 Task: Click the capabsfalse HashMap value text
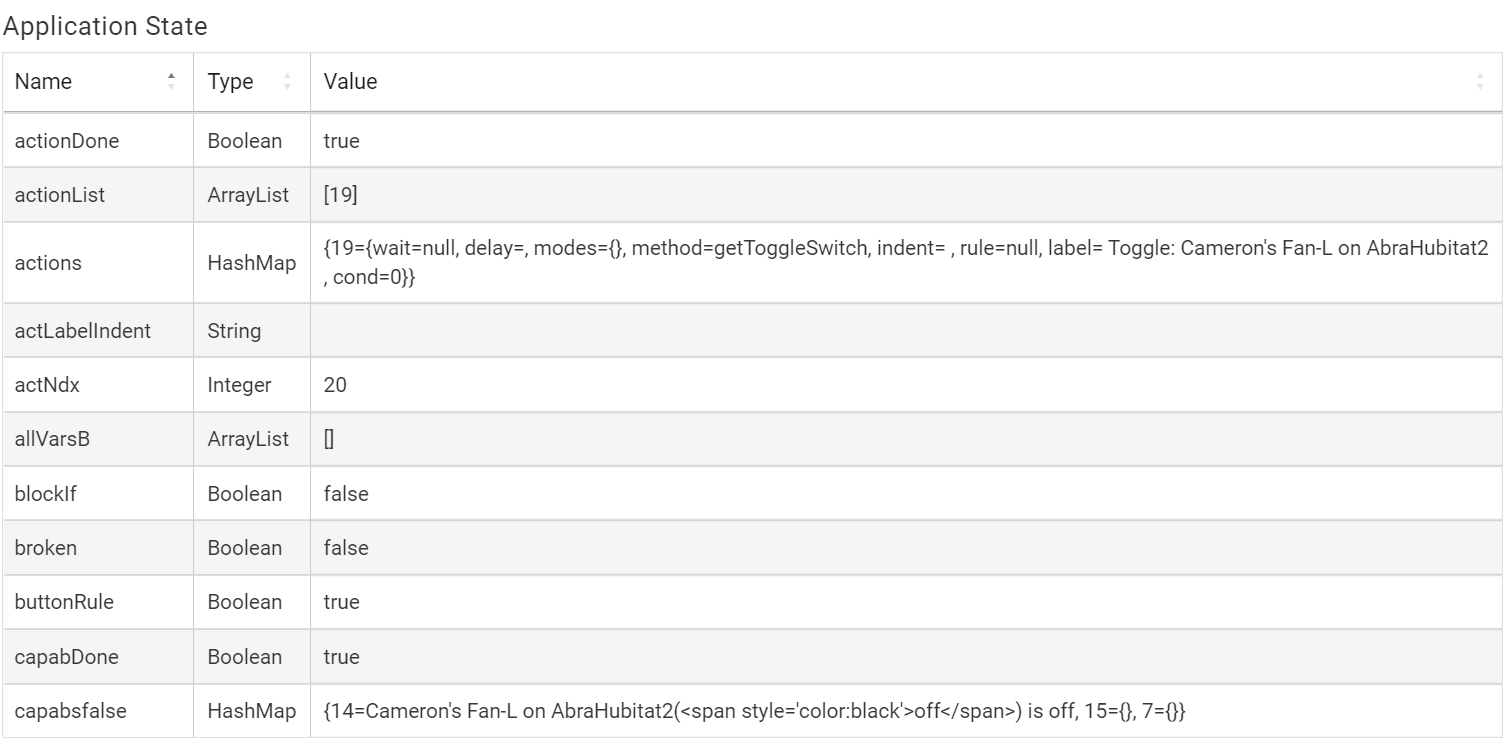pos(755,711)
